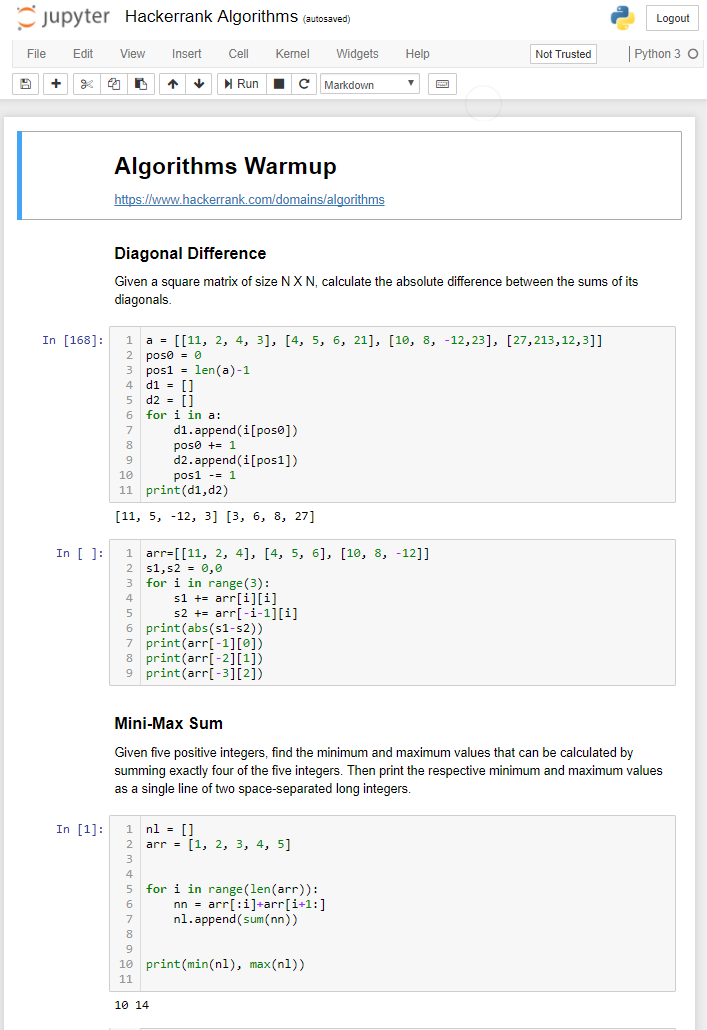Copy selected cells icon
Image resolution: width=707 pixels, height=1030 pixels.
pyautogui.click(x=114, y=84)
